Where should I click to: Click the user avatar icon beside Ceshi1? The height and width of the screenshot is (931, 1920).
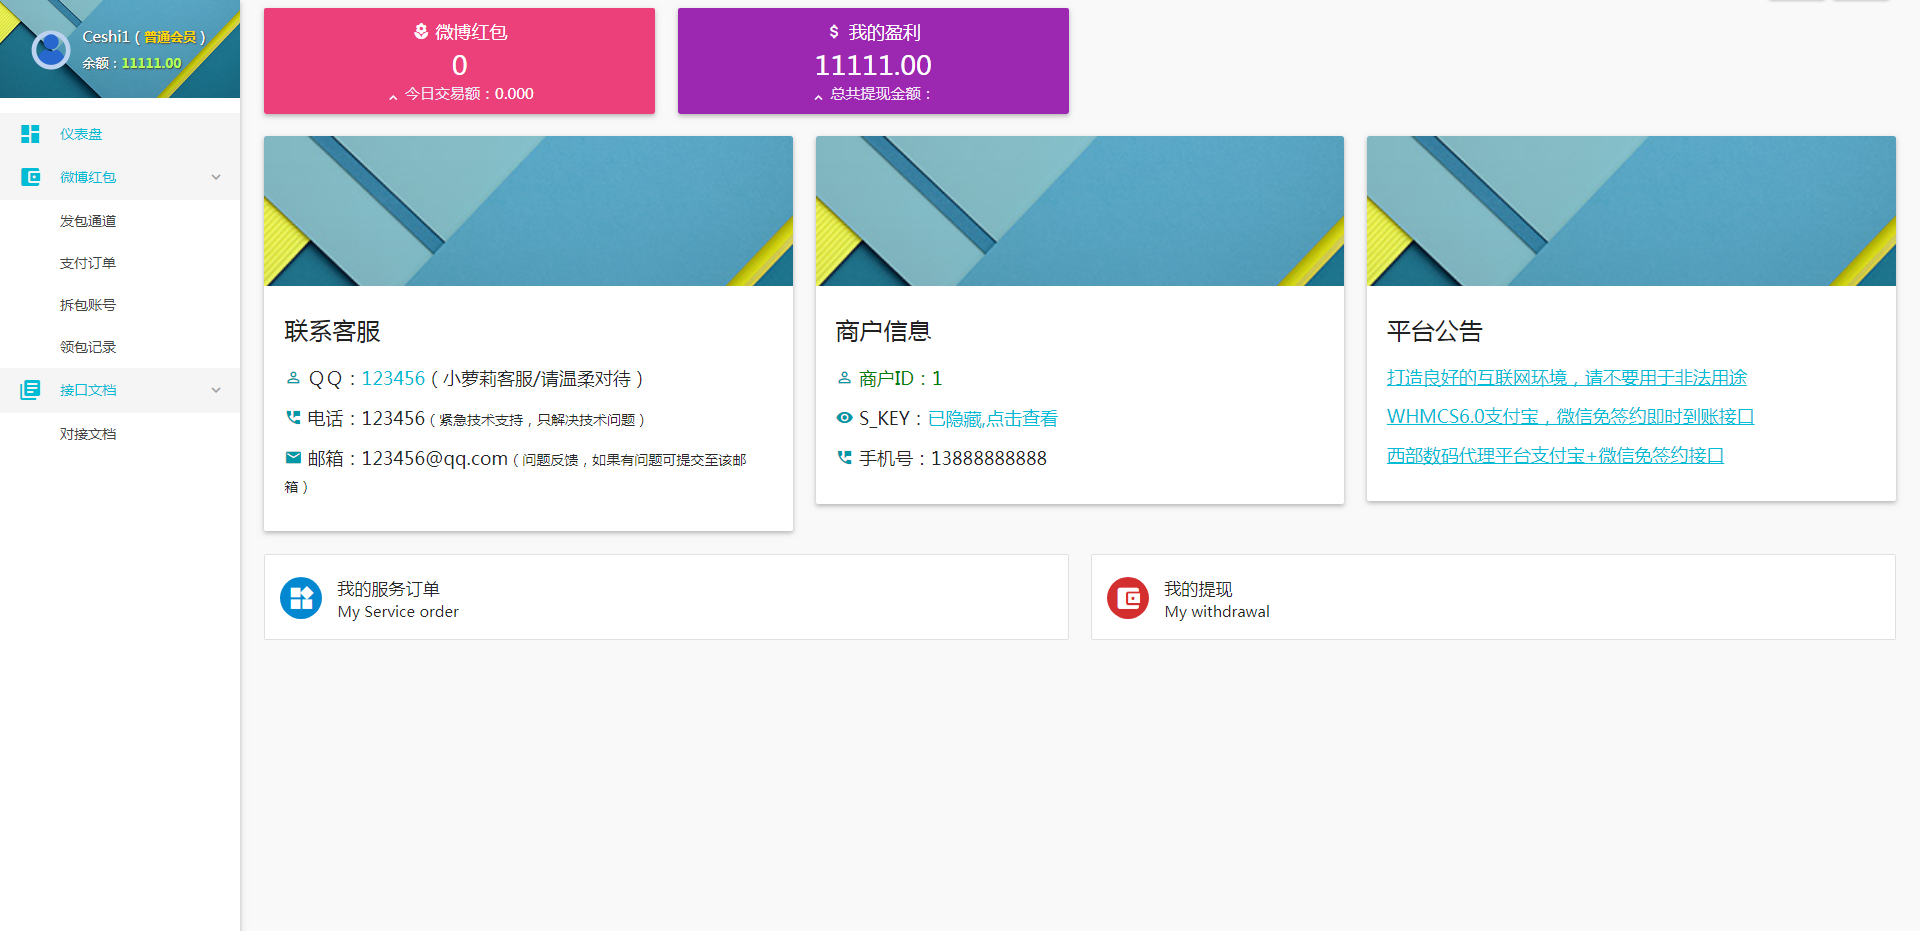[51, 49]
